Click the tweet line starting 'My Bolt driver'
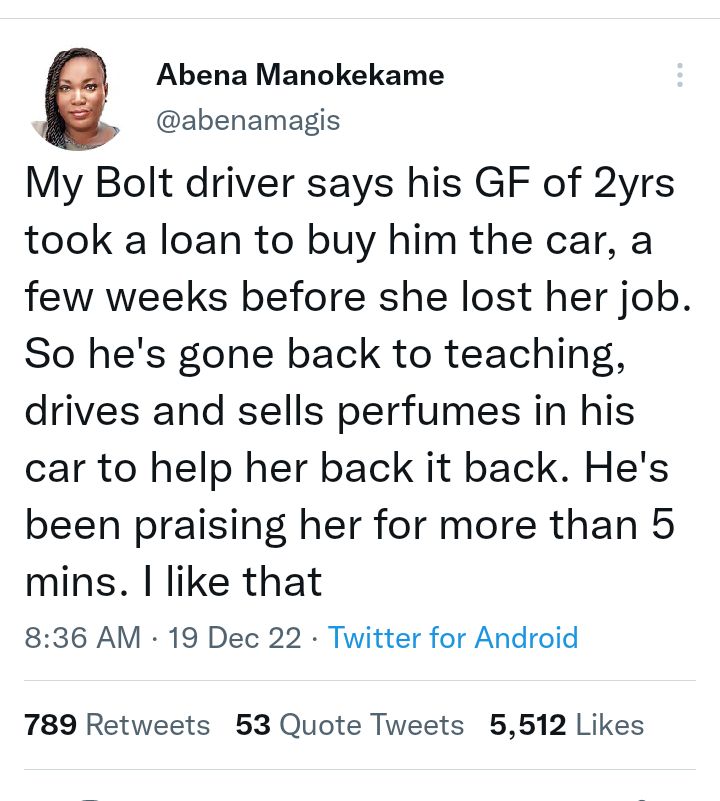The image size is (720, 801). click(x=348, y=183)
